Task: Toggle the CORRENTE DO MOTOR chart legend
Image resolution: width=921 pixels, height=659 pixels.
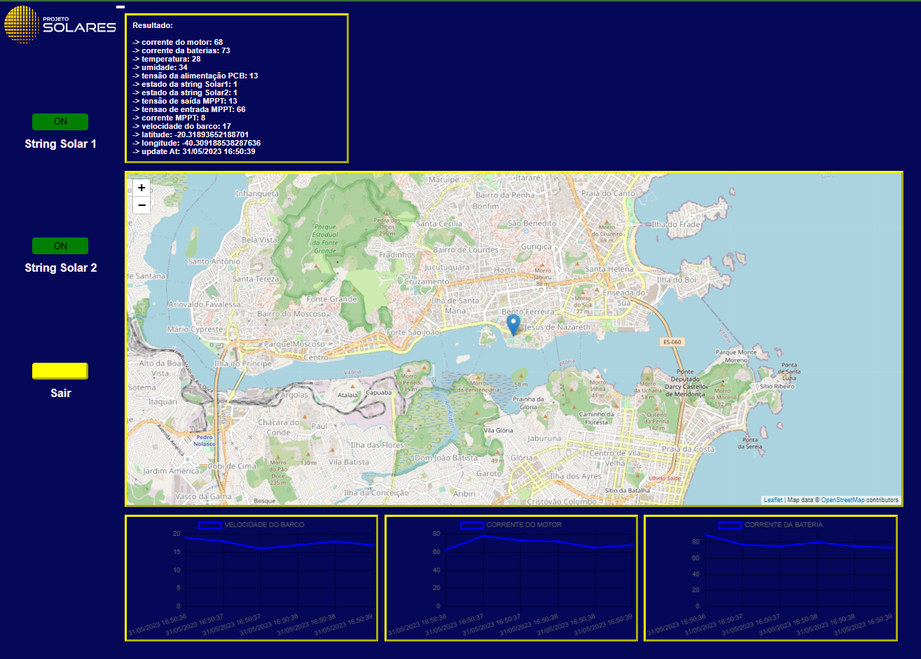Action: point(511,525)
